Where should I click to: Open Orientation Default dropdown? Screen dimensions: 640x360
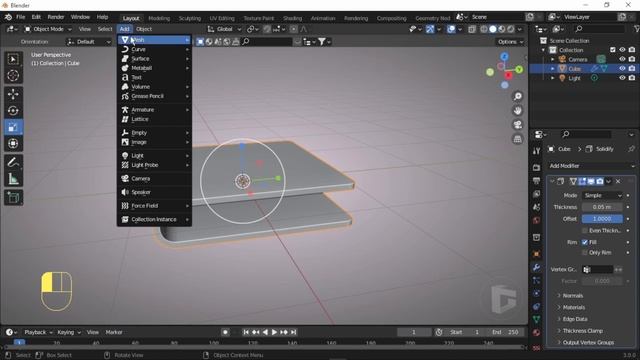tap(89, 42)
